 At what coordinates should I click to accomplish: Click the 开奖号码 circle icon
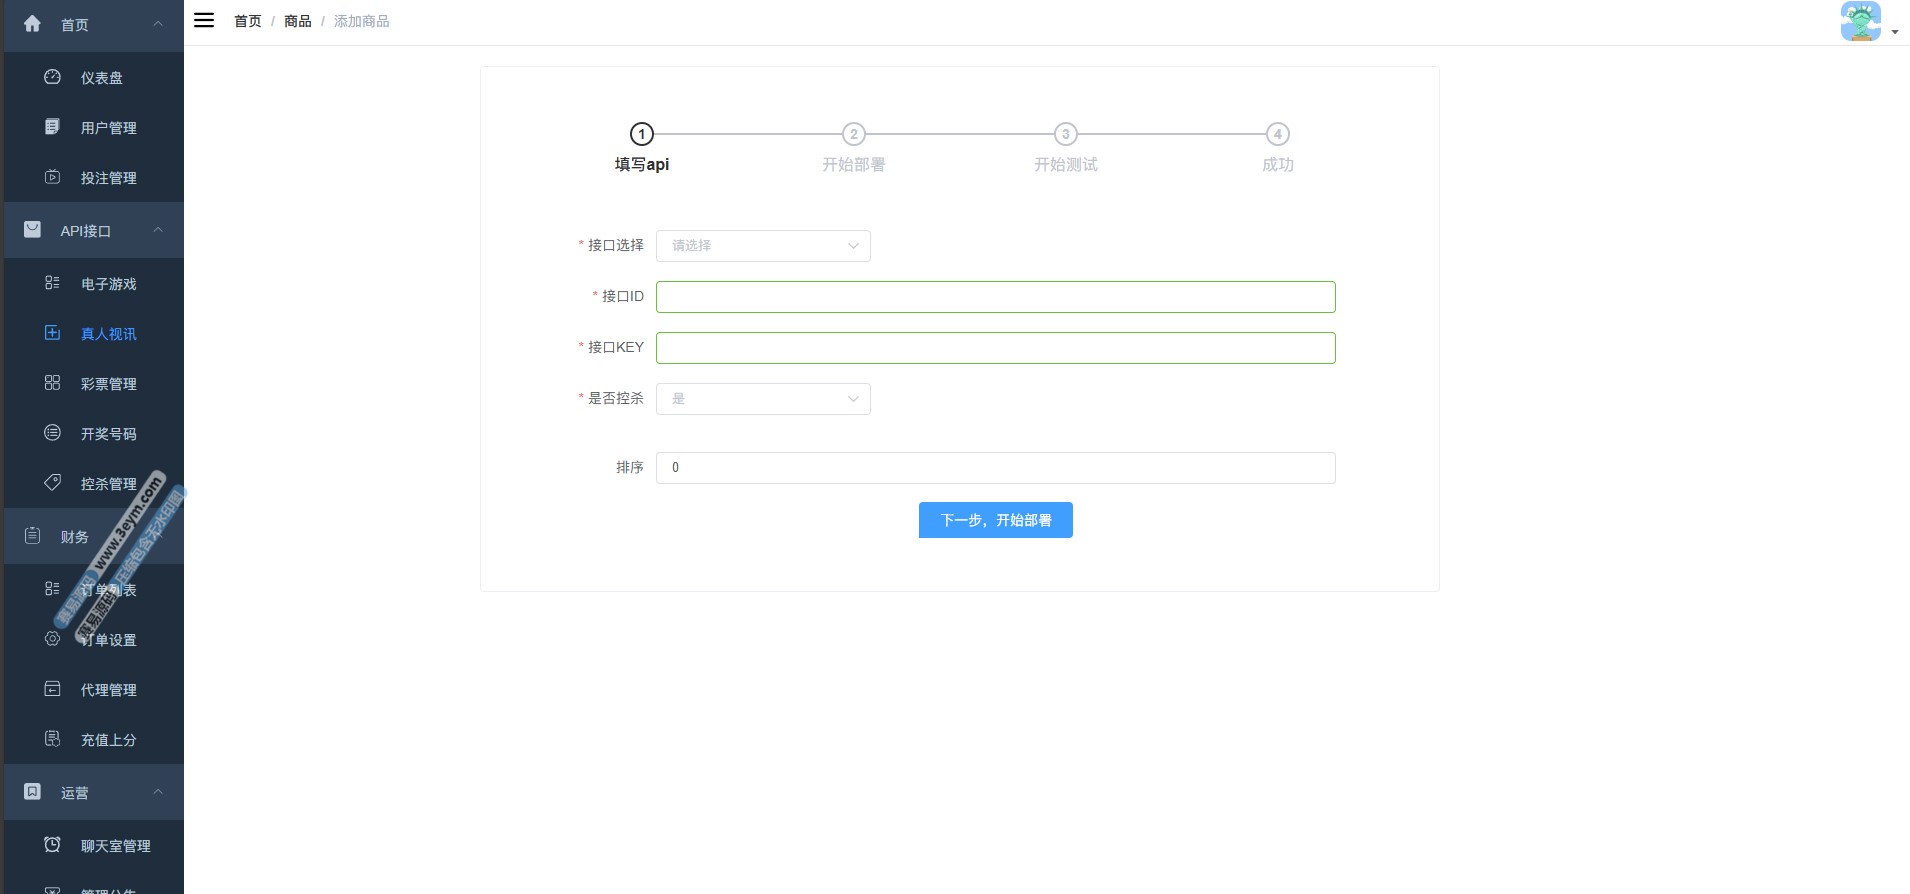(53, 433)
